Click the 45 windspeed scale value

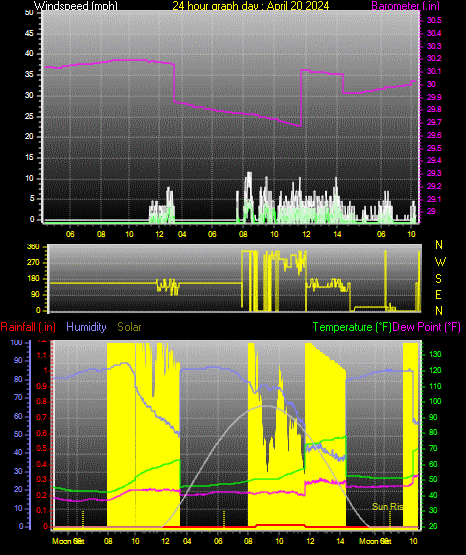[x=29, y=34]
